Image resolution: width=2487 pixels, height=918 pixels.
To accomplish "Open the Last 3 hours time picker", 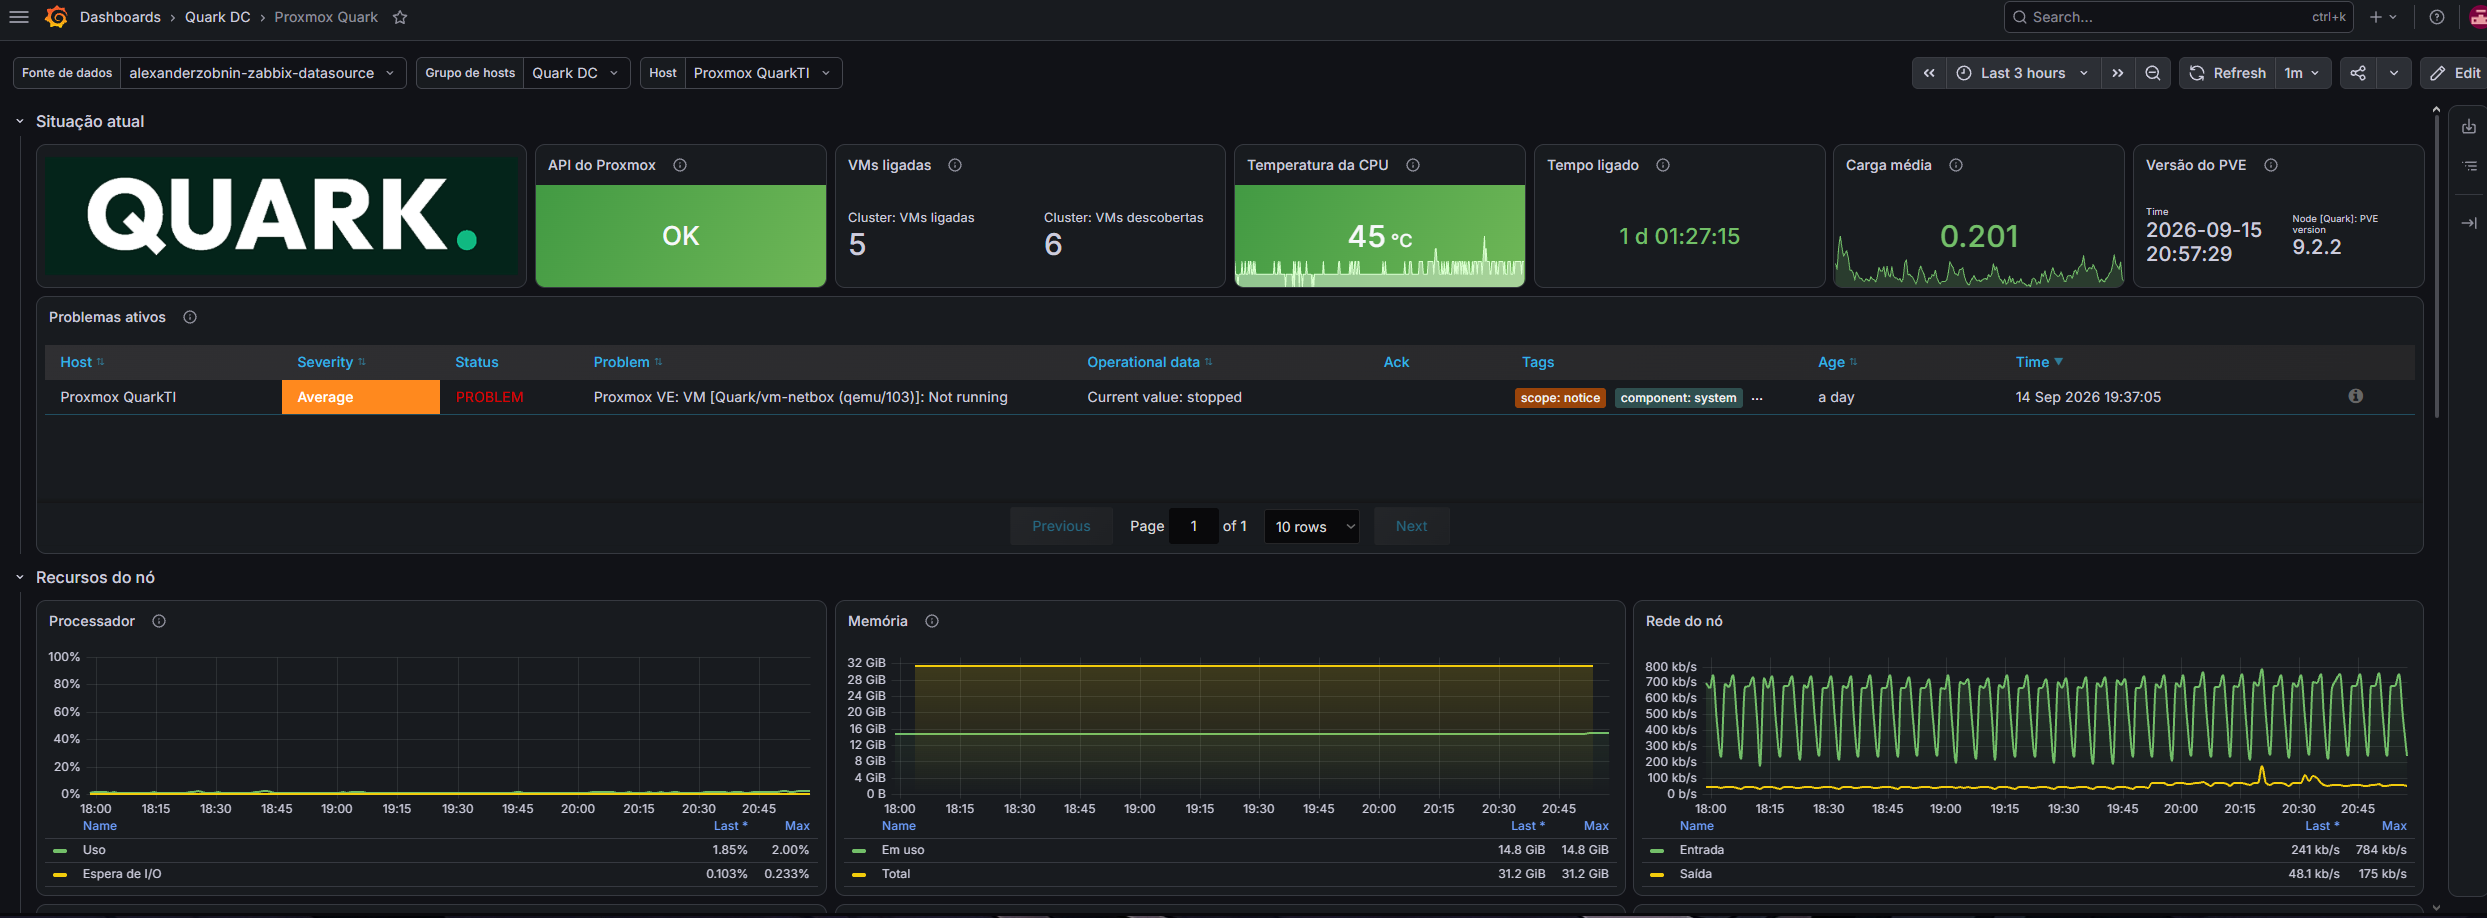I will 2023,73.
